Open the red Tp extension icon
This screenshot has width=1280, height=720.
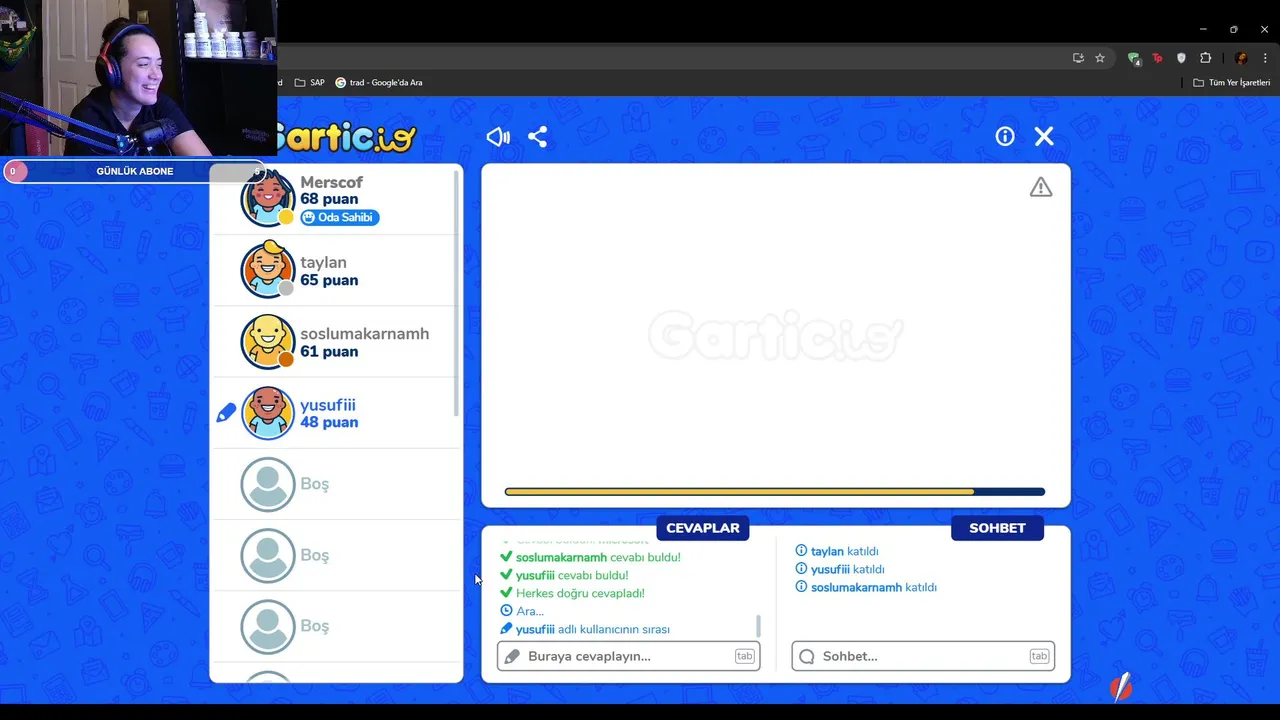coord(1158,58)
